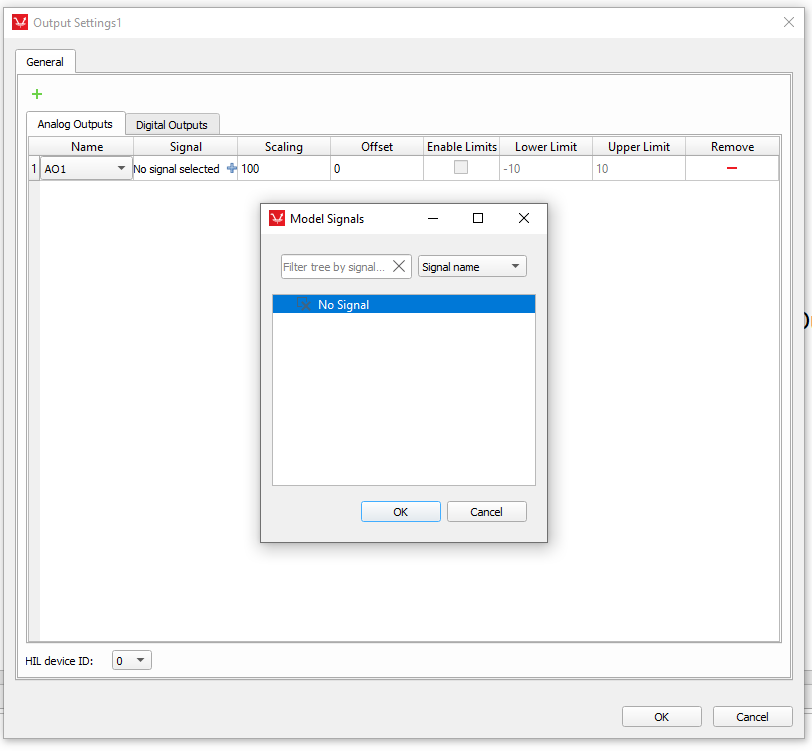Click the red minus remove row icon
Viewport: 812px width, 751px height.
[732, 169]
